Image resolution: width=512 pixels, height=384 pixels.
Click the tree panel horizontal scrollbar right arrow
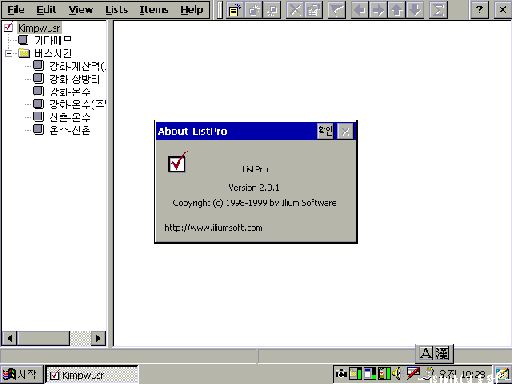pos(98,338)
